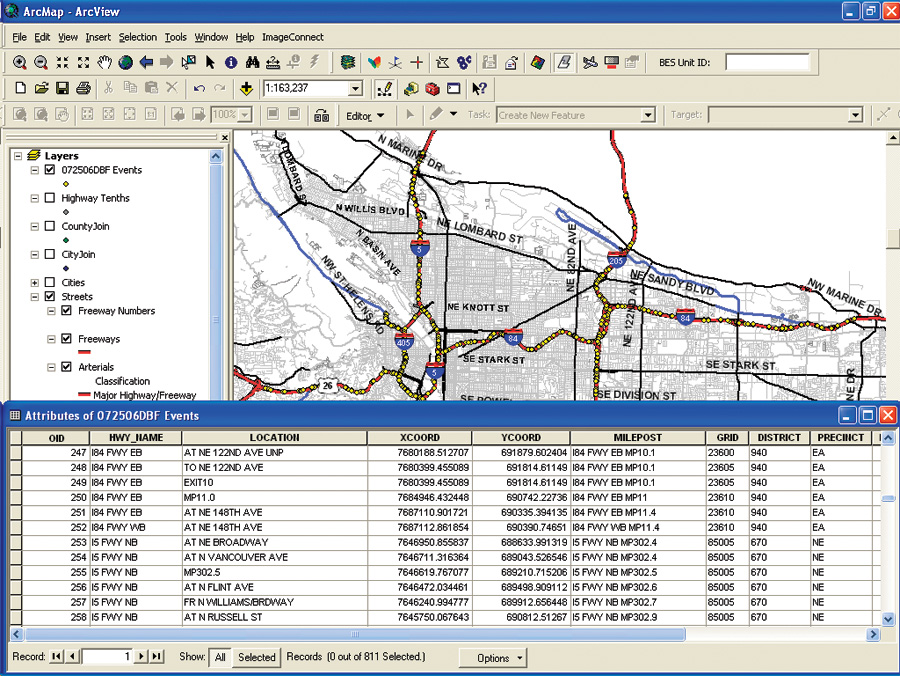Expand the Cities layer node
This screenshot has height=676, width=900.
click(x=36, y=283)
